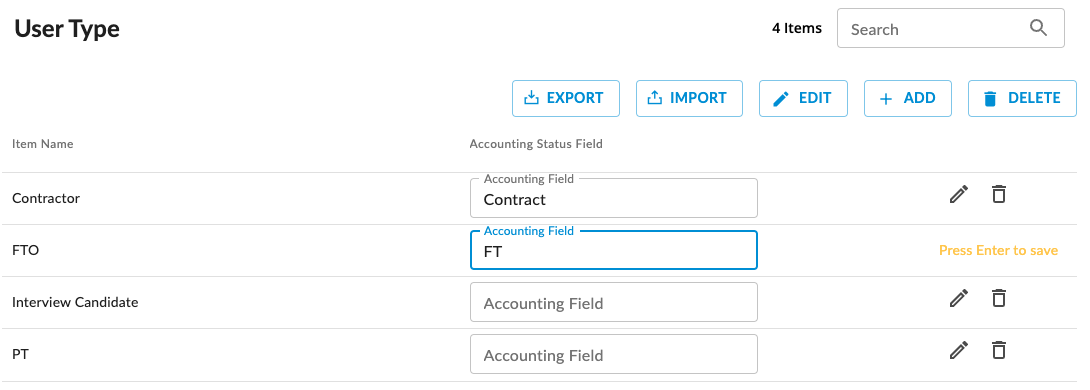Screen dimensions: 1090x390
Task: Click the IMPORT button
Action: [x=689, y=98]
